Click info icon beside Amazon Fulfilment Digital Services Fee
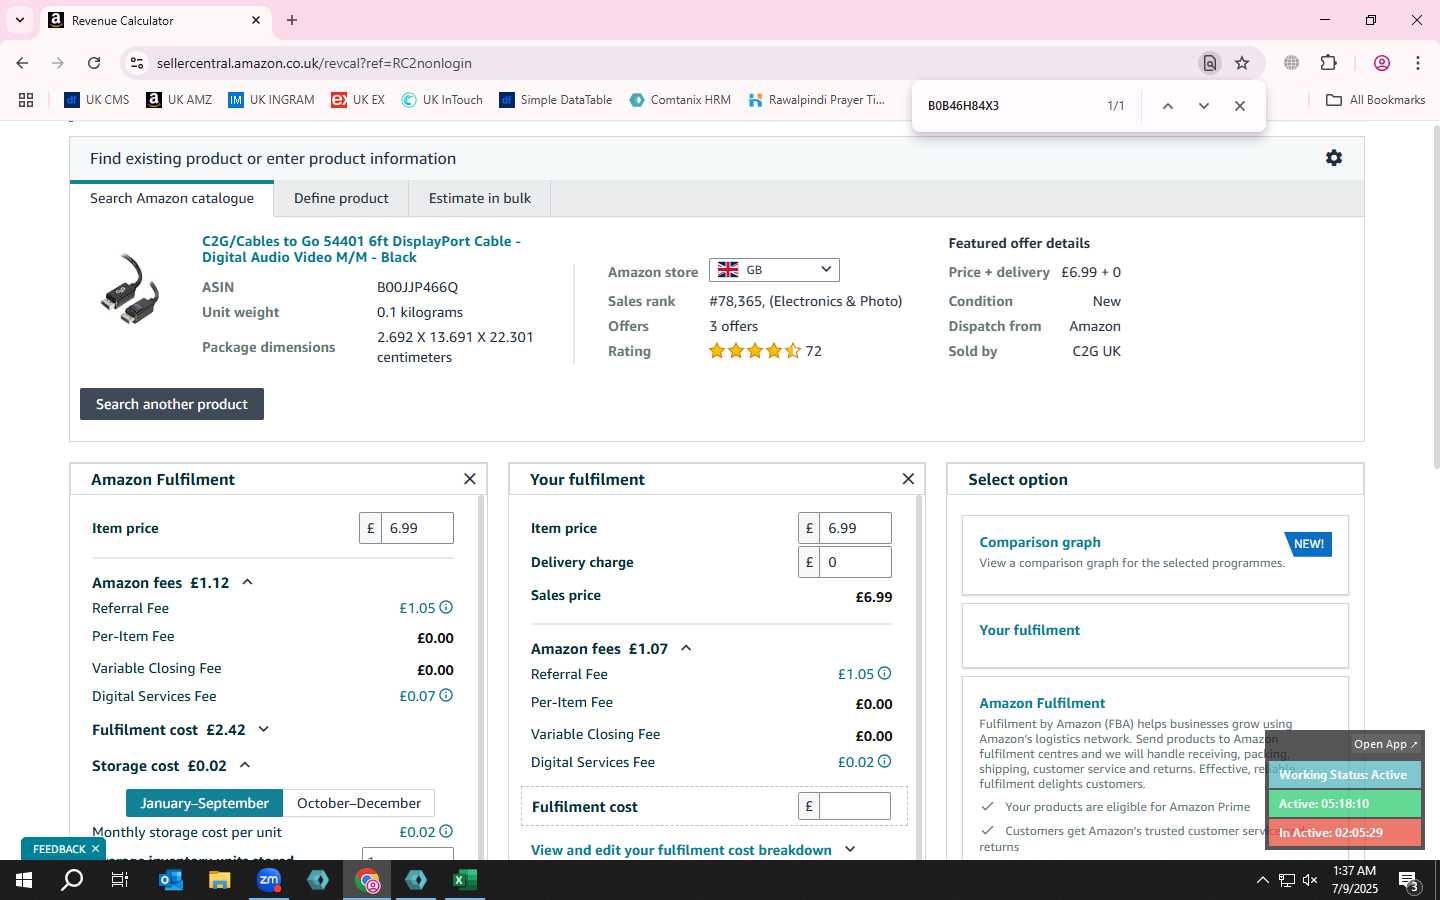 click(446, 695)
